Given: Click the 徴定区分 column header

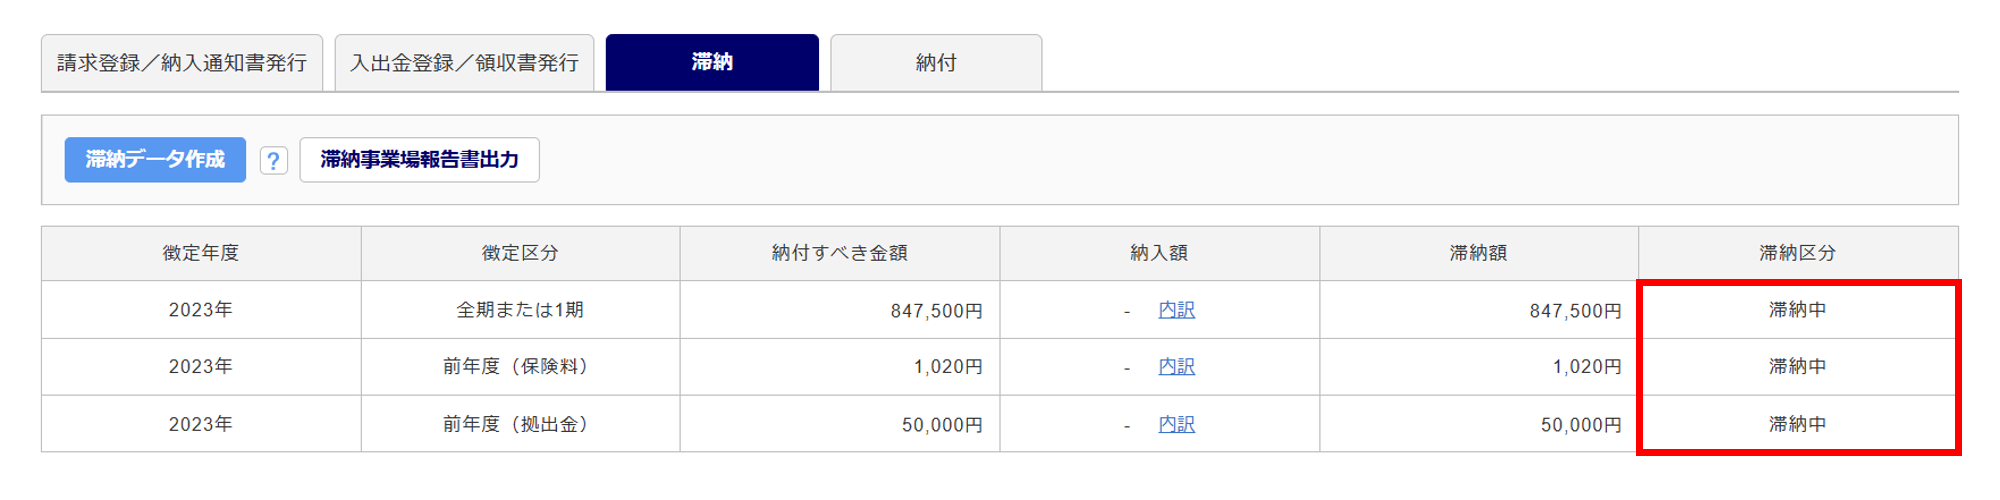Looking at the screenshot, I should tap(520, 253).
